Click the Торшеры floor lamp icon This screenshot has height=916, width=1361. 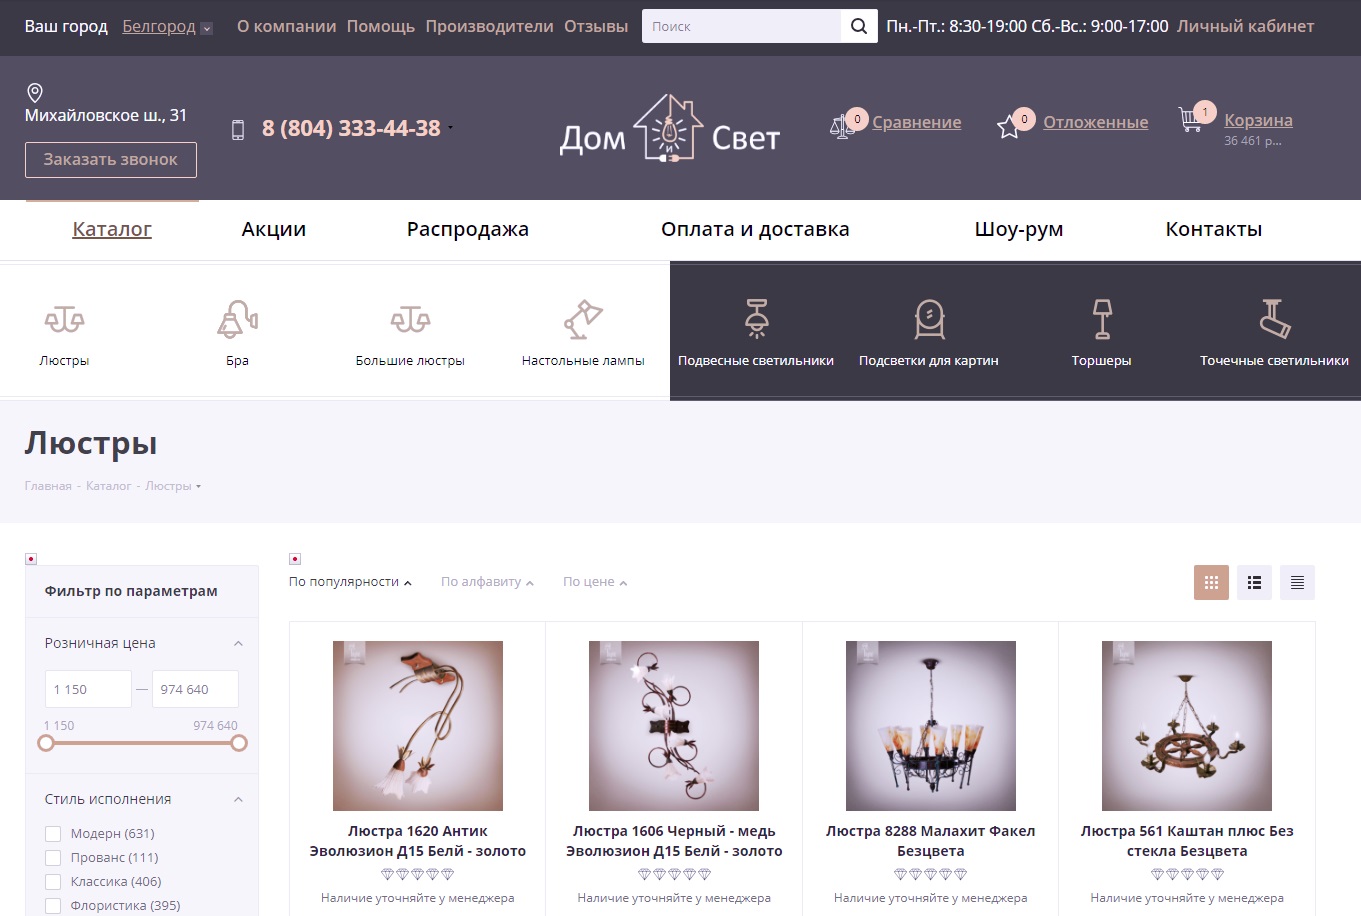coord(1101,320)
